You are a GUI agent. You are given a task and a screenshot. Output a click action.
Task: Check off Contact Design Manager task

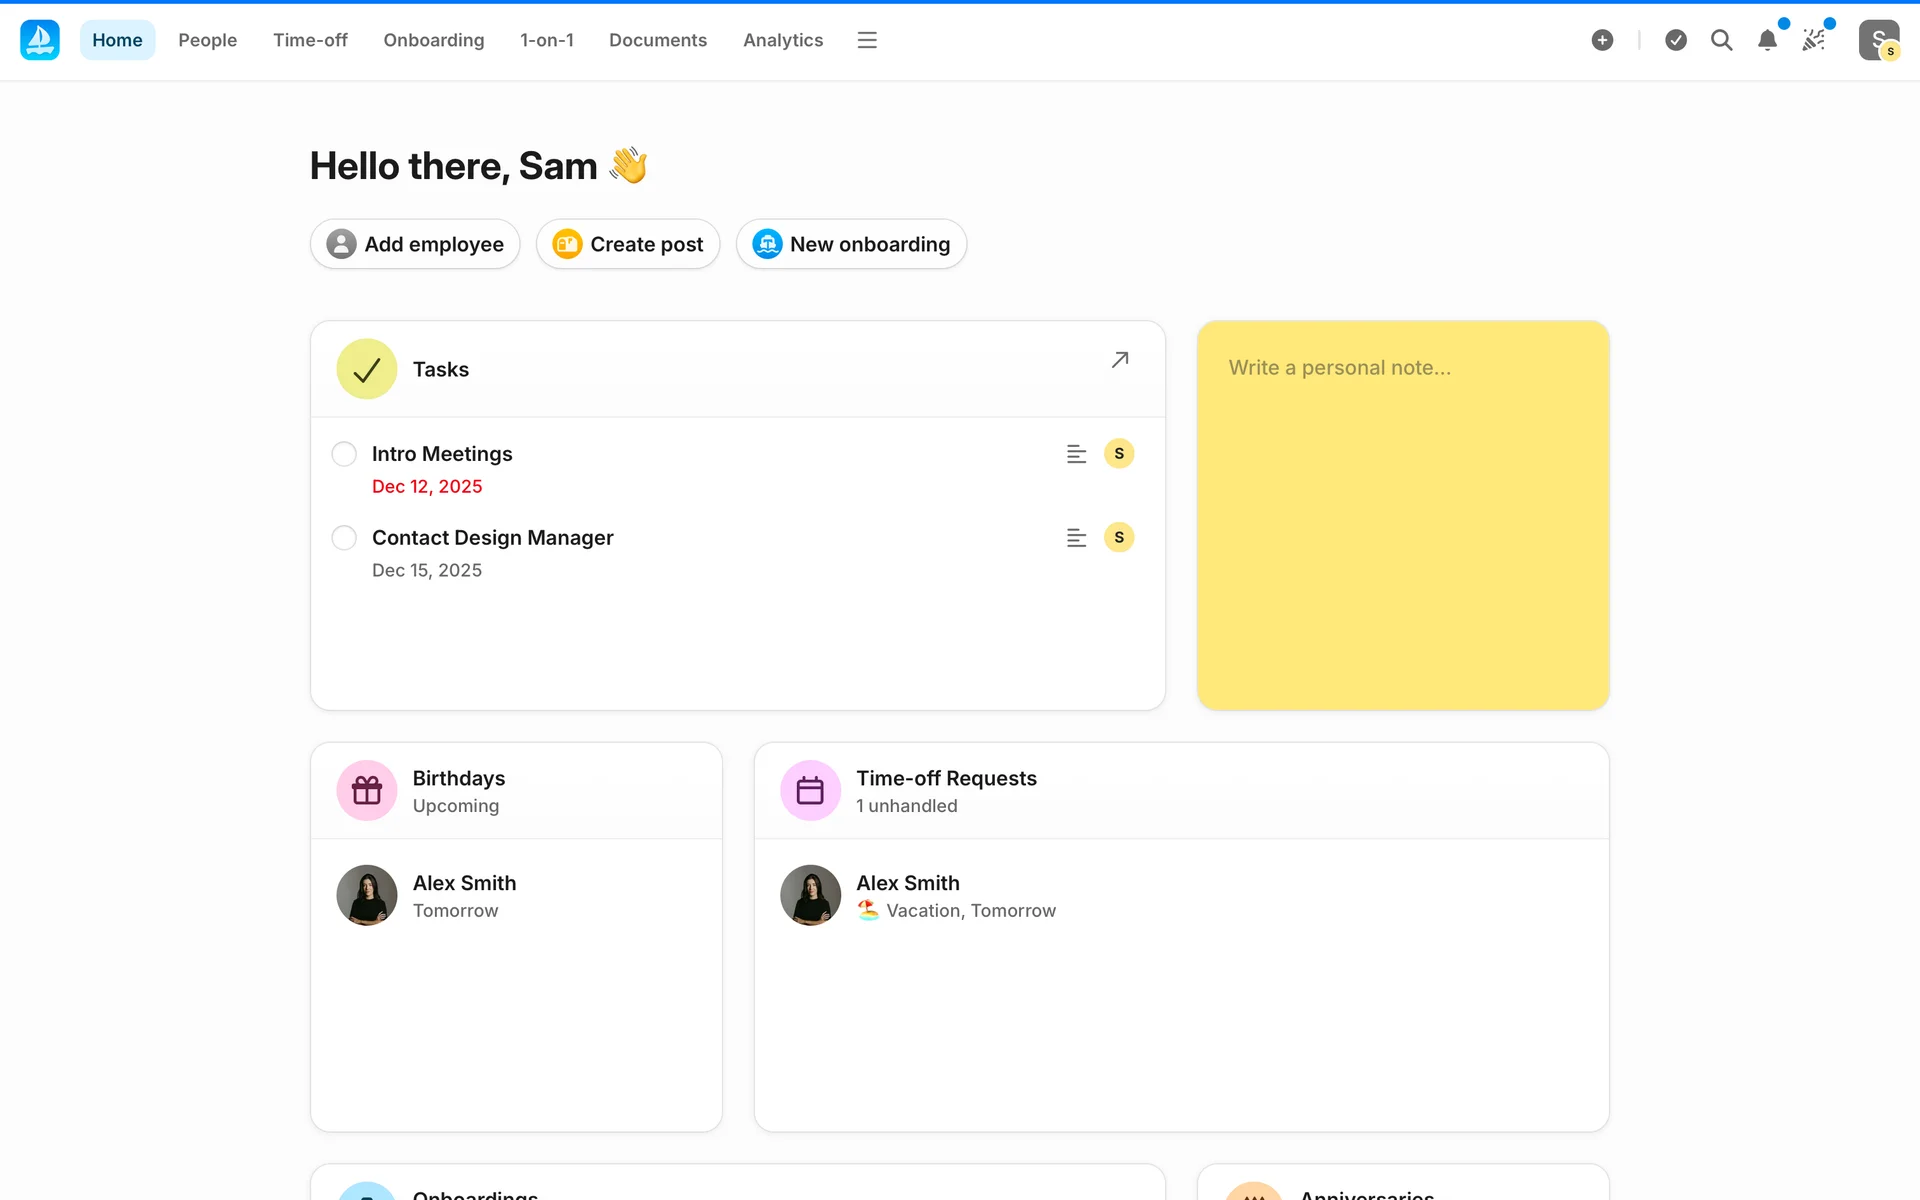[x=344, y=538]
